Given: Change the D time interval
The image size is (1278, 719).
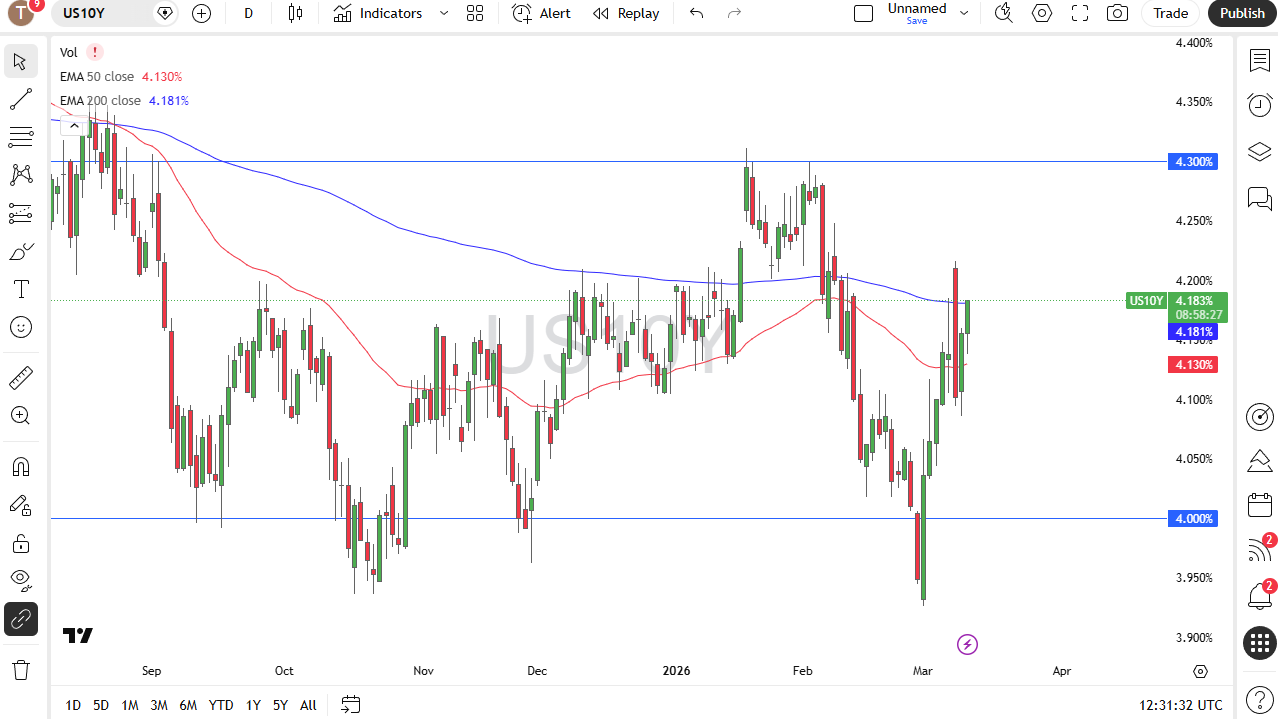Looking at the screenshot, I should coord(248,13).
